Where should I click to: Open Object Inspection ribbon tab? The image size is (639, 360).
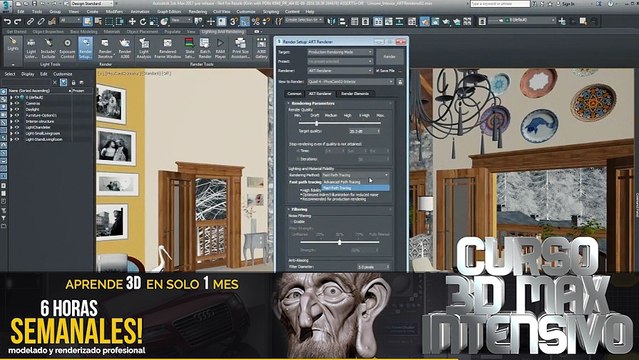tap(48, 31)
